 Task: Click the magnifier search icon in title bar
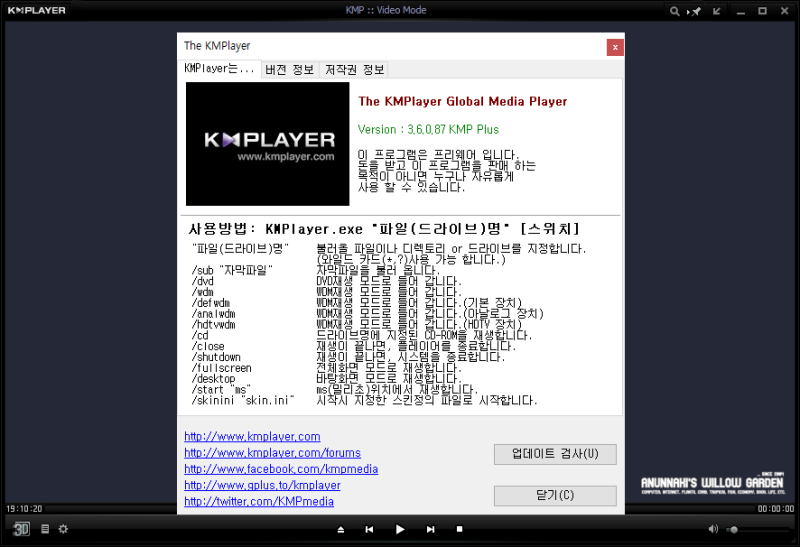coord(674,11)
